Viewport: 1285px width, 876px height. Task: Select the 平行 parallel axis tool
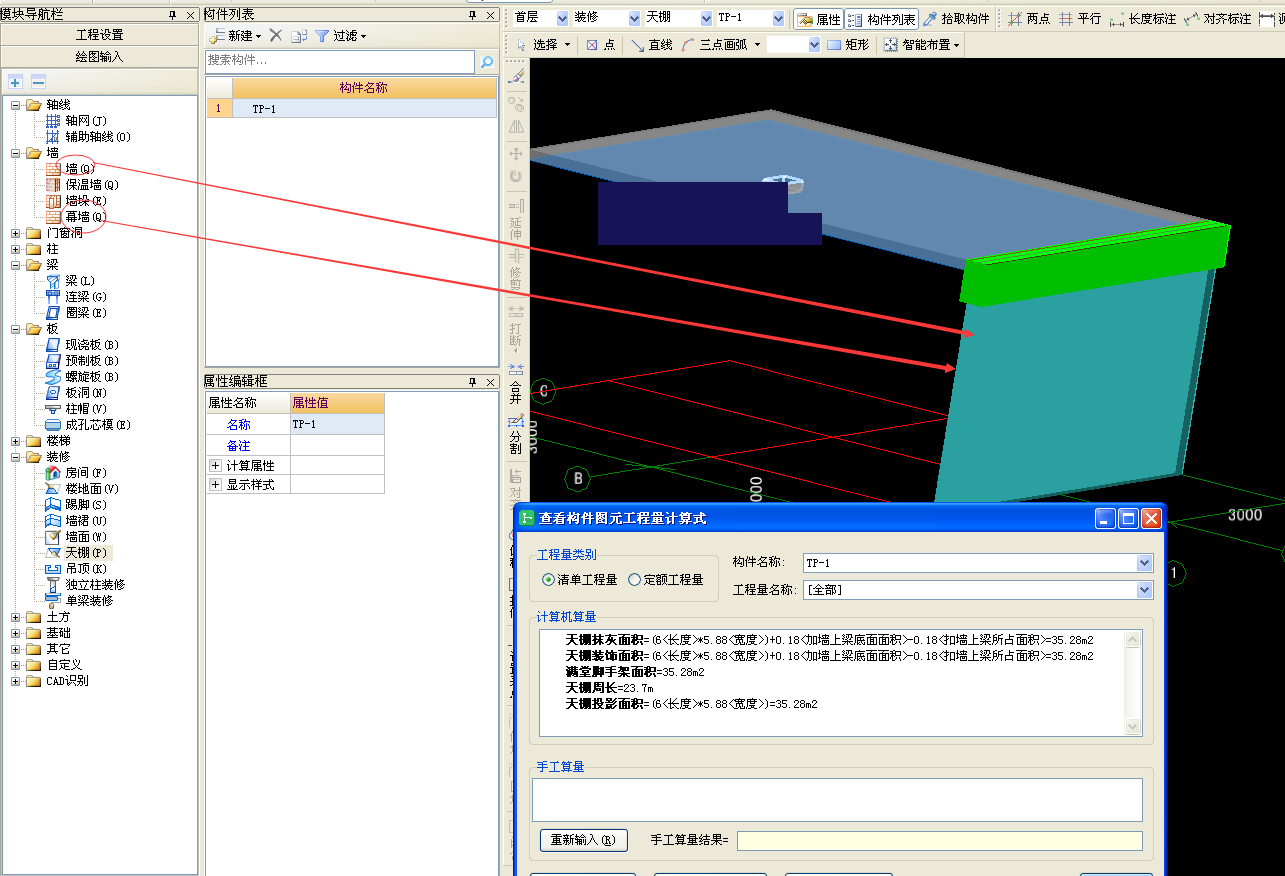point(1080,19)
